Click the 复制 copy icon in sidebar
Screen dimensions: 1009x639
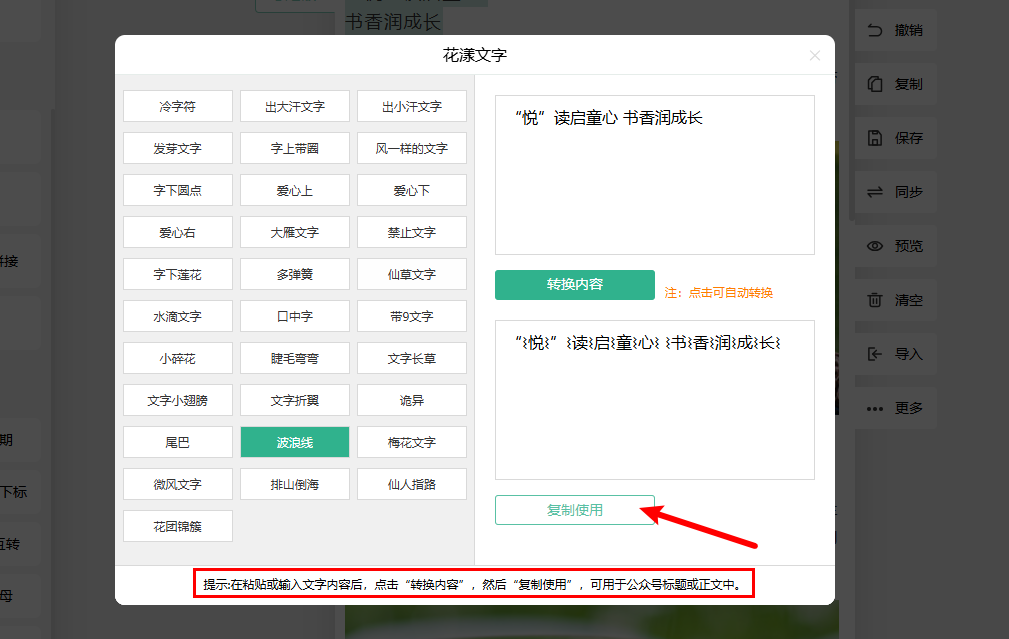click(x=875, y=84)
